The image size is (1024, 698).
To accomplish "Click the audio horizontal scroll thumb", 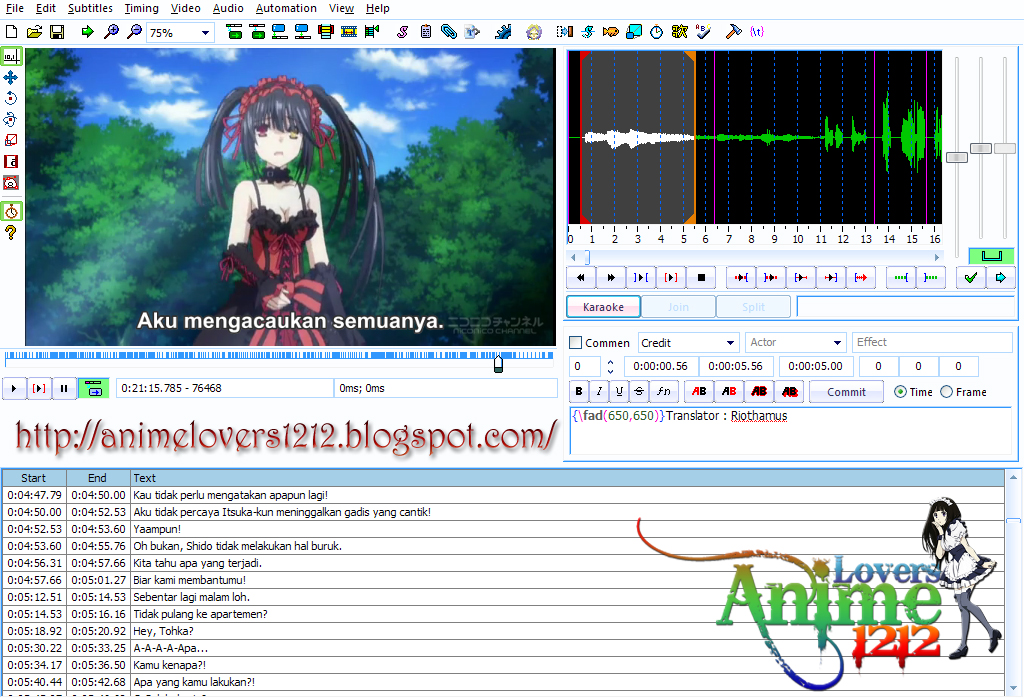I will (587, 257).
